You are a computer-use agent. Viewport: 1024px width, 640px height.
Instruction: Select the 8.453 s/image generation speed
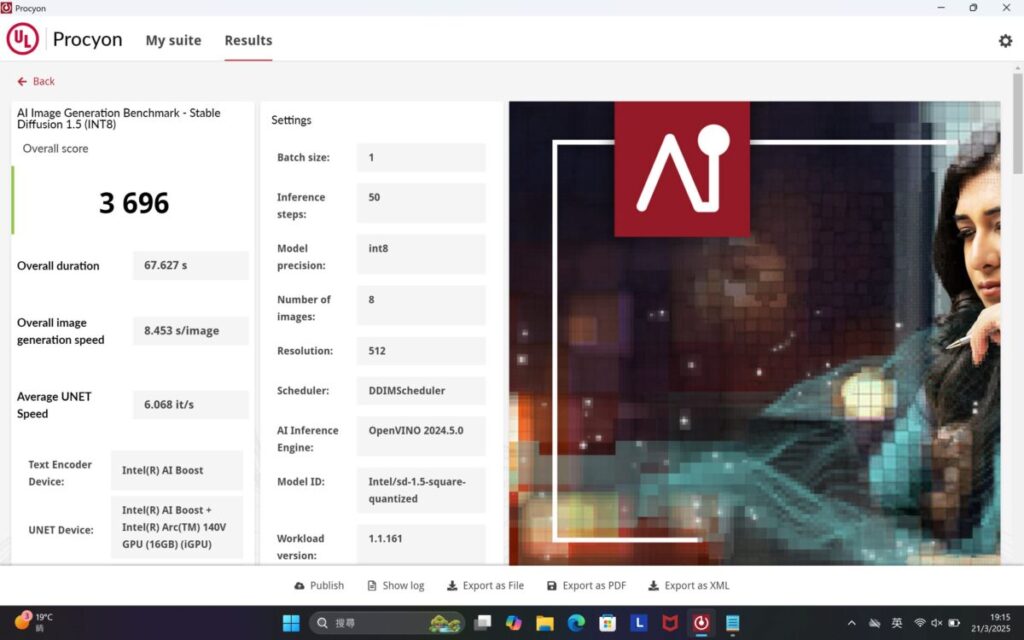[x=191, y=331]
